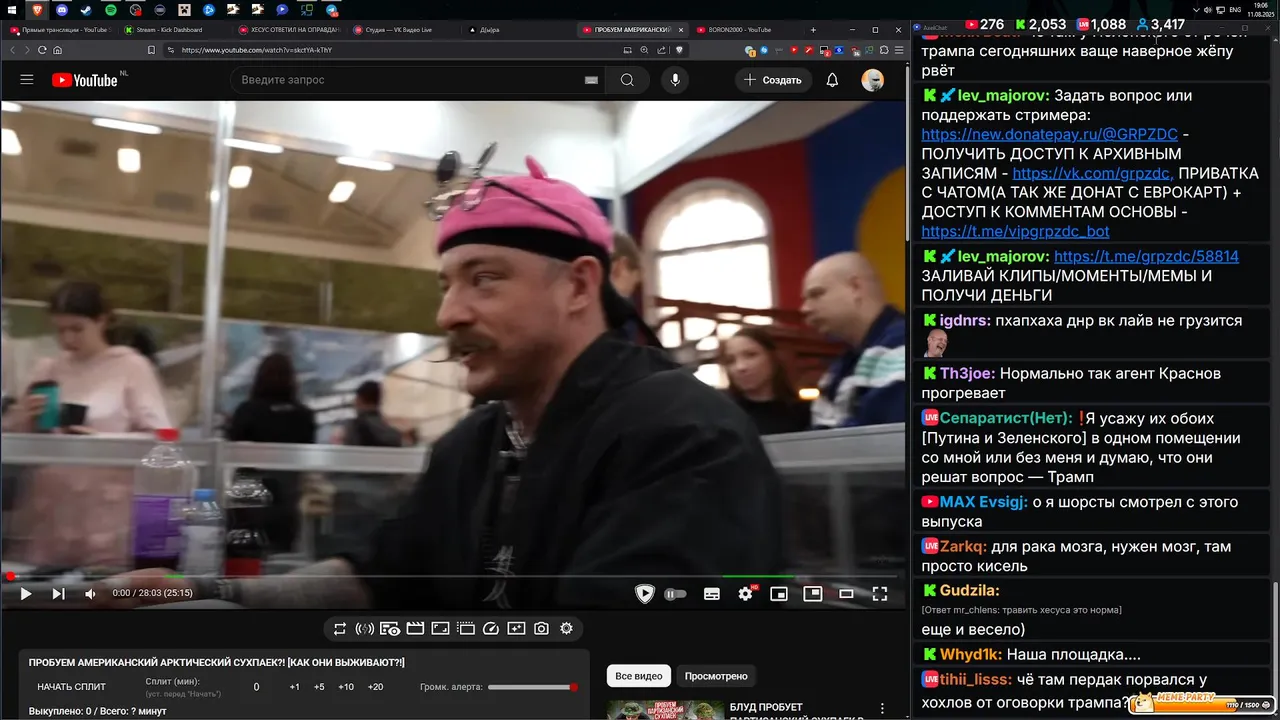Go to the YouTube home logo

click(85, 80)
